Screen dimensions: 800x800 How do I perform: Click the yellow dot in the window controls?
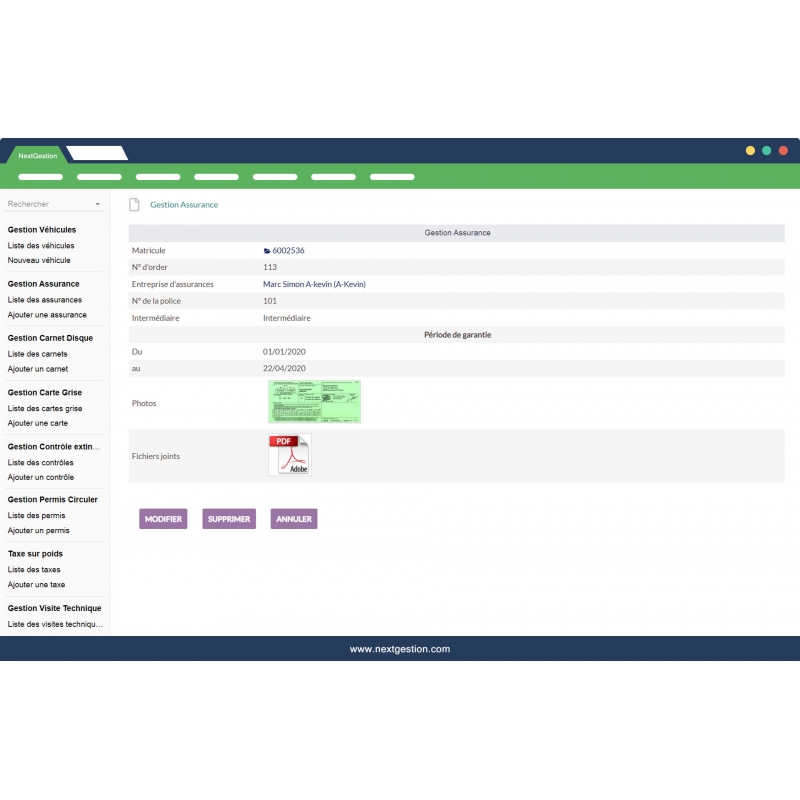point(750,150)
